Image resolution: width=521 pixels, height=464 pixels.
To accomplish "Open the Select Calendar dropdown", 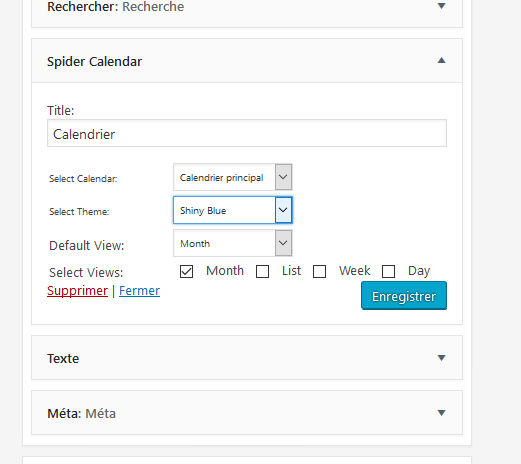I will [233, 177].
